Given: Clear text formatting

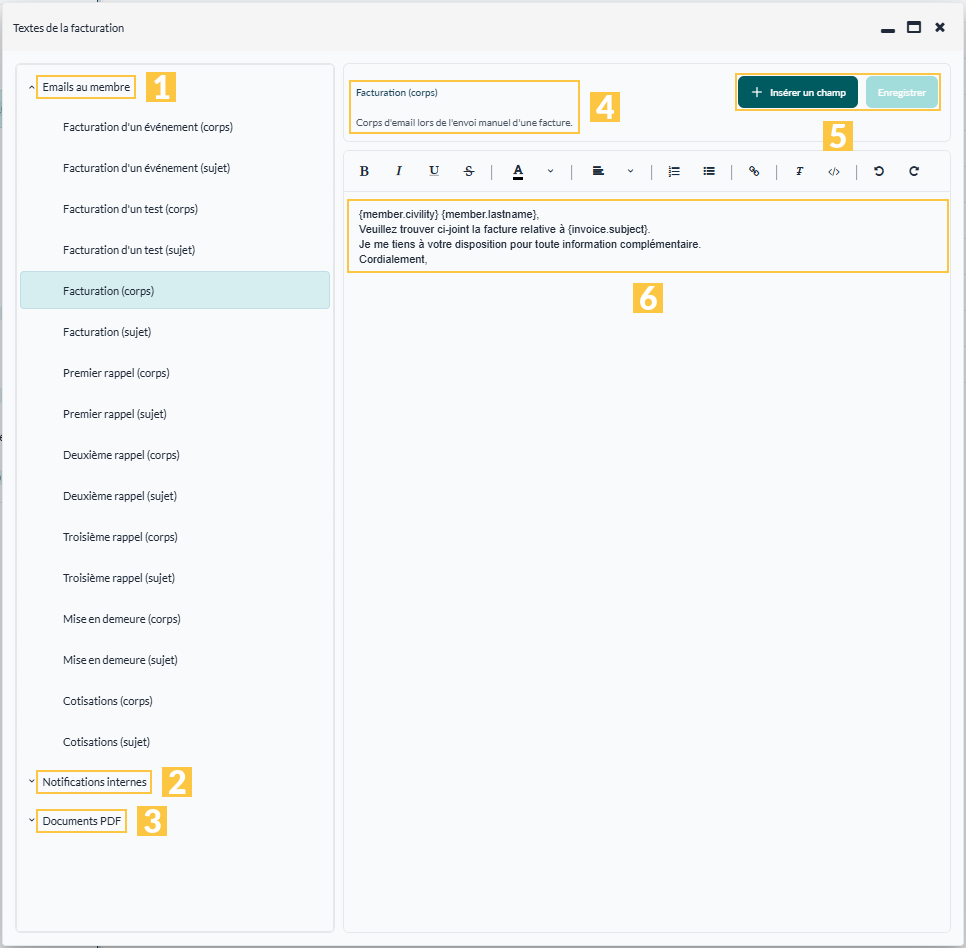Looking at the screenshot, I should tap(799, 171).
